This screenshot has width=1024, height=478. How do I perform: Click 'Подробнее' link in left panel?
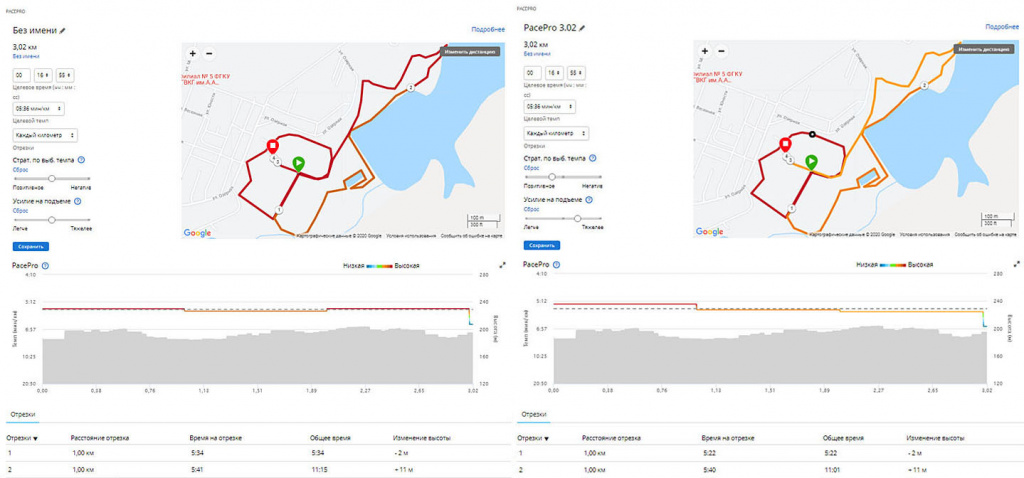point(488,29)
